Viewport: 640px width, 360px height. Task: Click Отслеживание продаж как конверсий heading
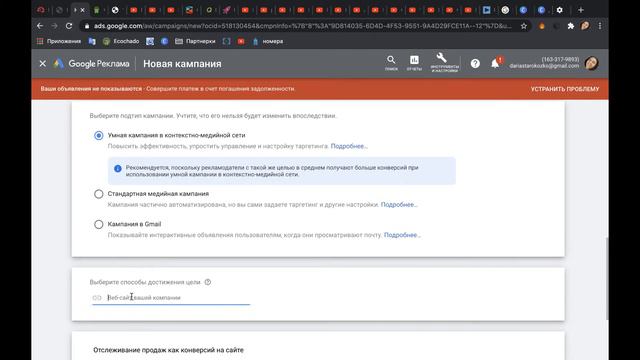tap(168, 350)
